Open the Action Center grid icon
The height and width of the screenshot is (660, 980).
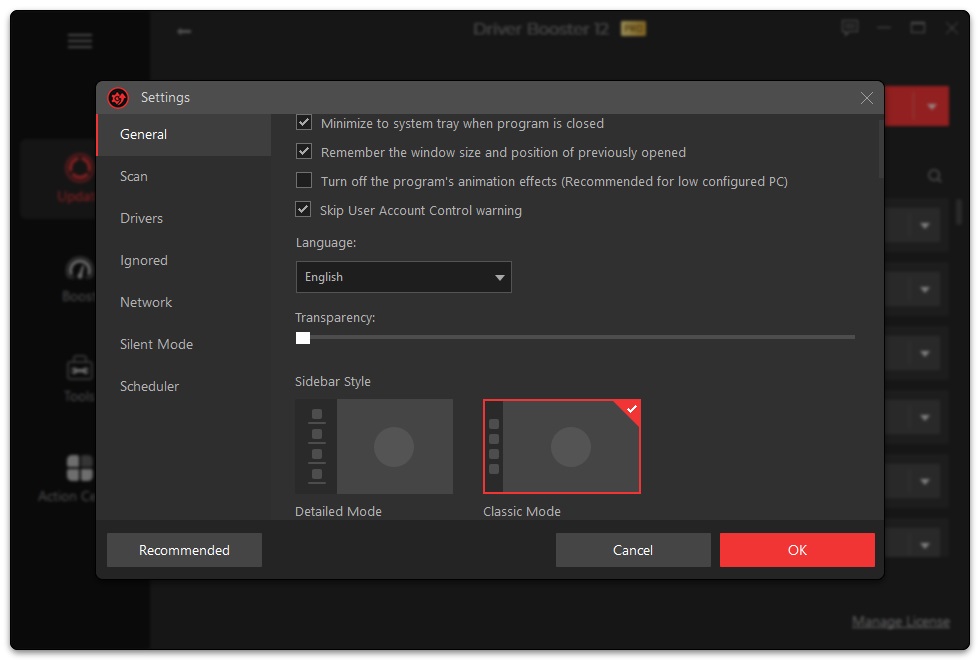[79, 468]
